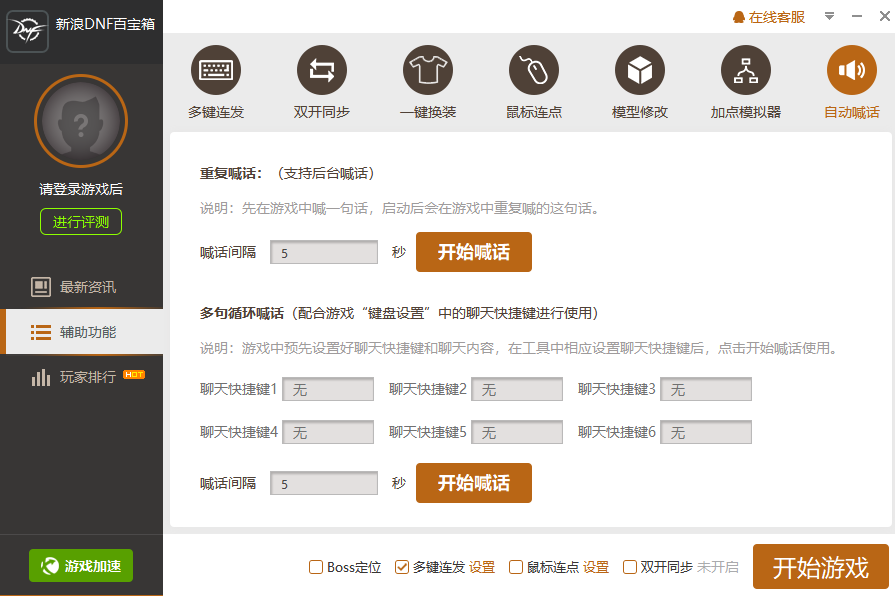Edit the repeat shout 喊话间隔 interval field
Image resolution: width=895 pixels, height=596 pixels.
(323, 252)
